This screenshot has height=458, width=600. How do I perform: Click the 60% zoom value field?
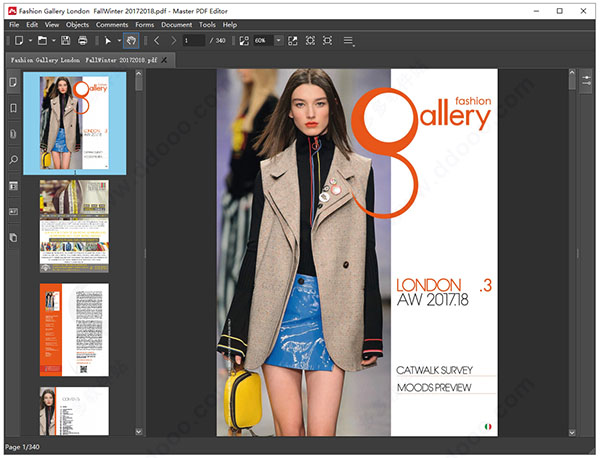click(264, 41)
